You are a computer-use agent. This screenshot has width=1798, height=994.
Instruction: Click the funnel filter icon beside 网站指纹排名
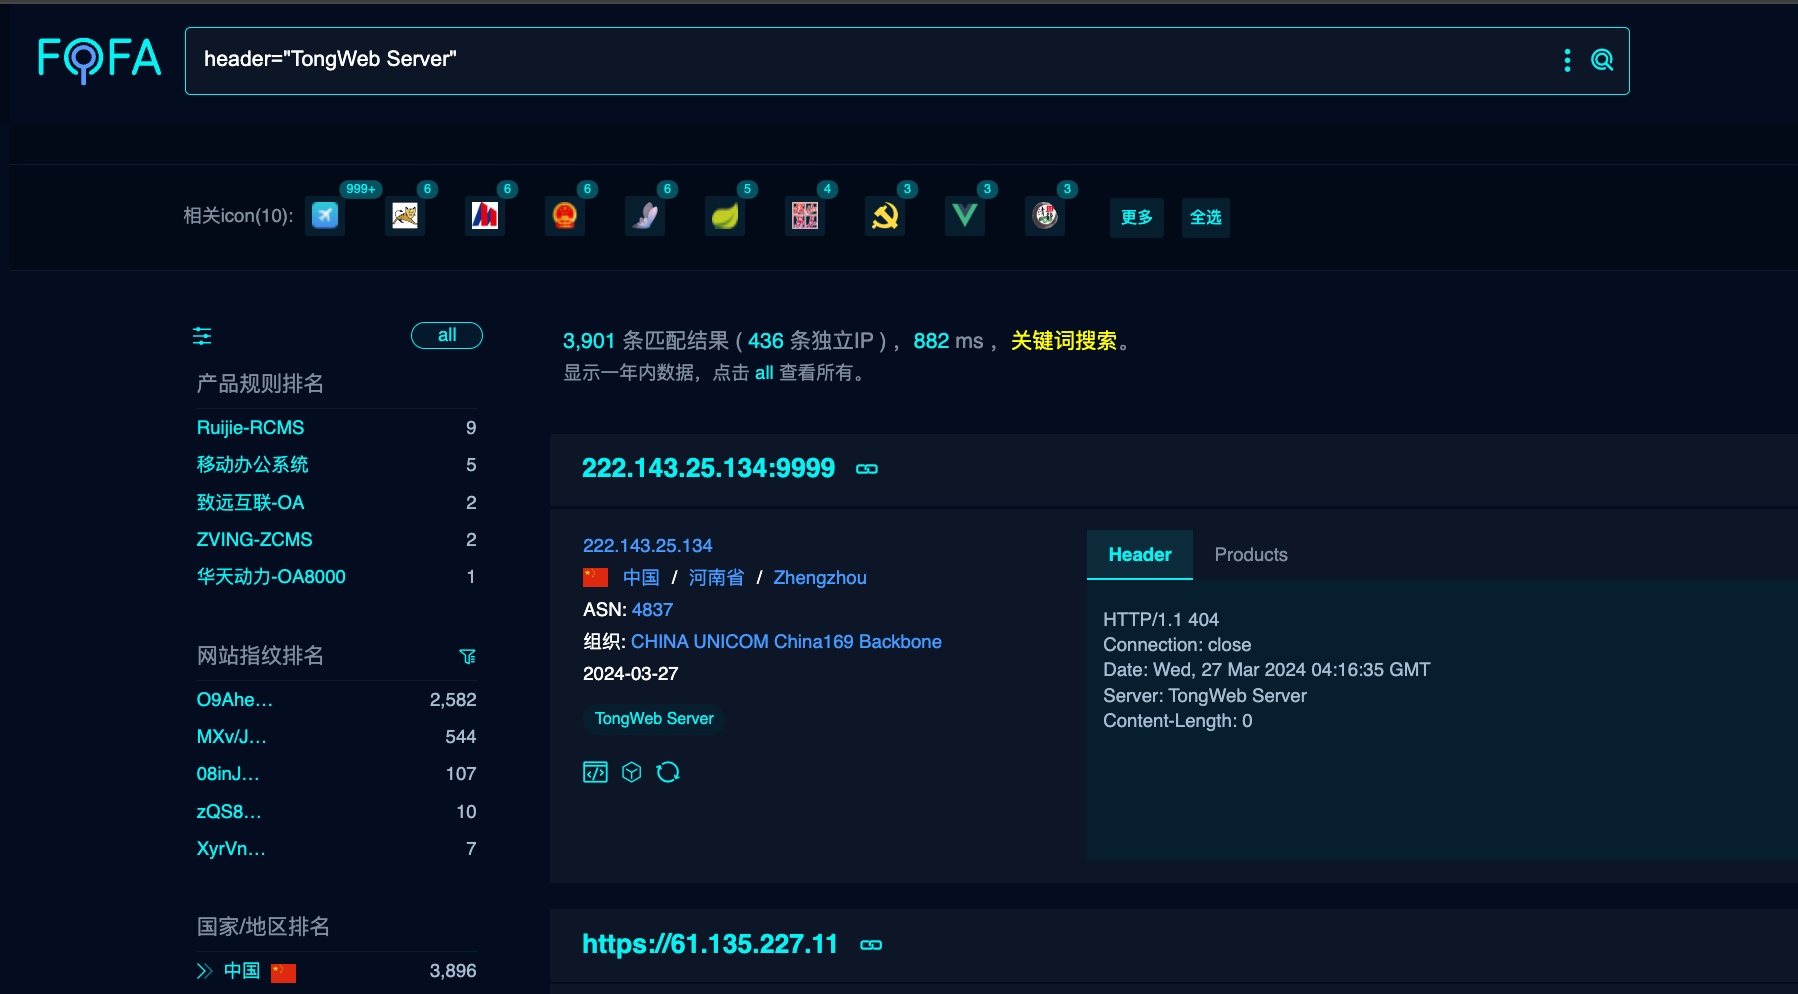pyautogui.click(x=467, y=656)
